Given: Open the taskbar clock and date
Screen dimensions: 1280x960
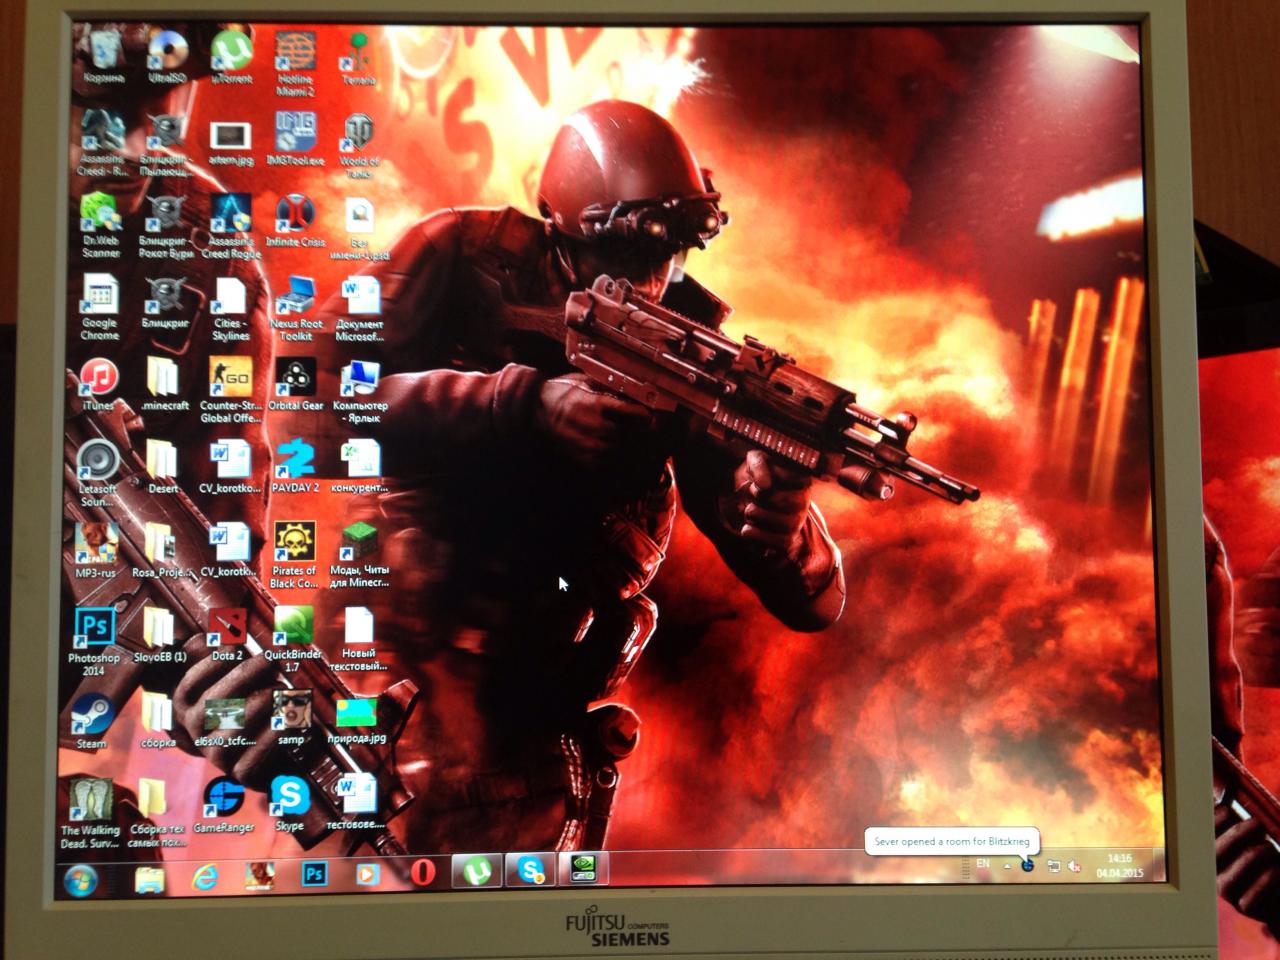Looking at the screenshot, I should click(x=1119, y=865).
